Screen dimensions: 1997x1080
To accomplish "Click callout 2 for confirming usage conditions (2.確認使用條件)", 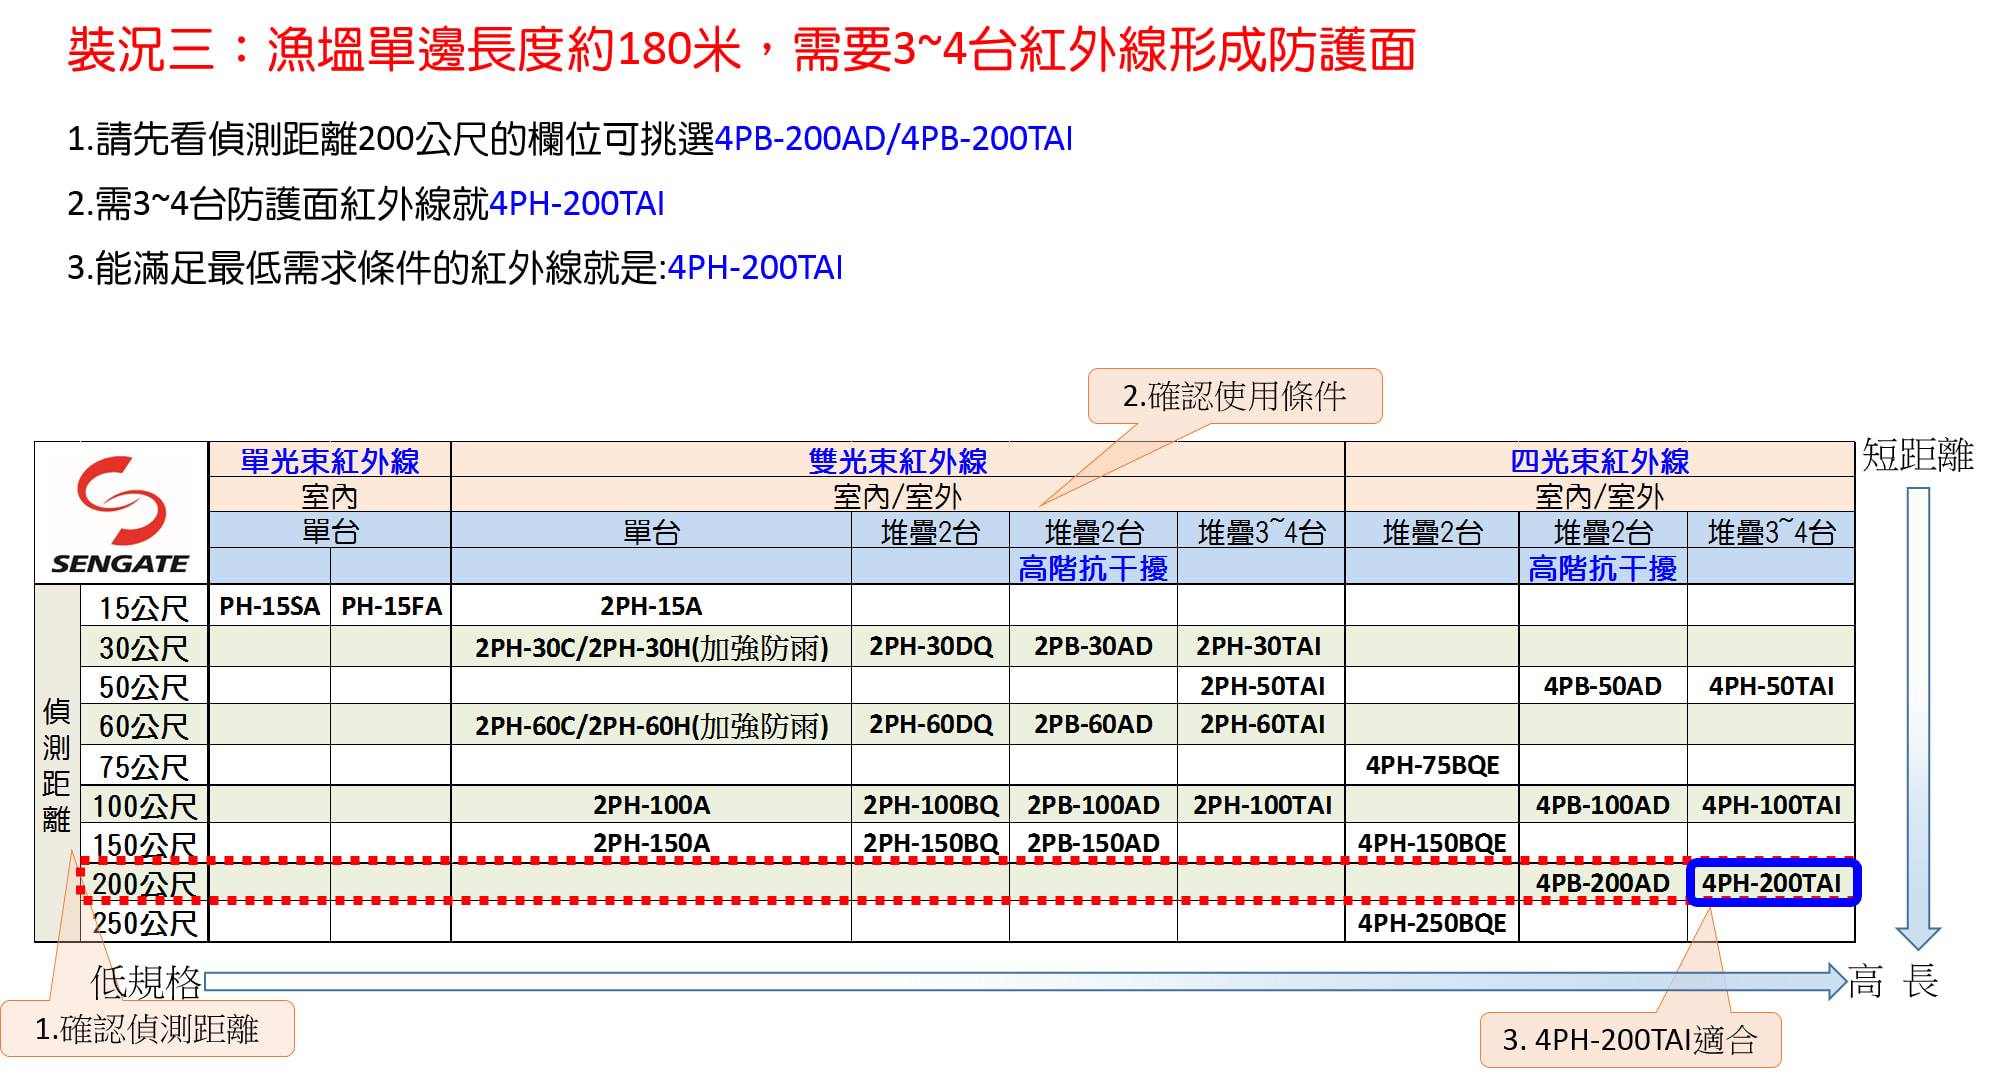I will 1234,396.
